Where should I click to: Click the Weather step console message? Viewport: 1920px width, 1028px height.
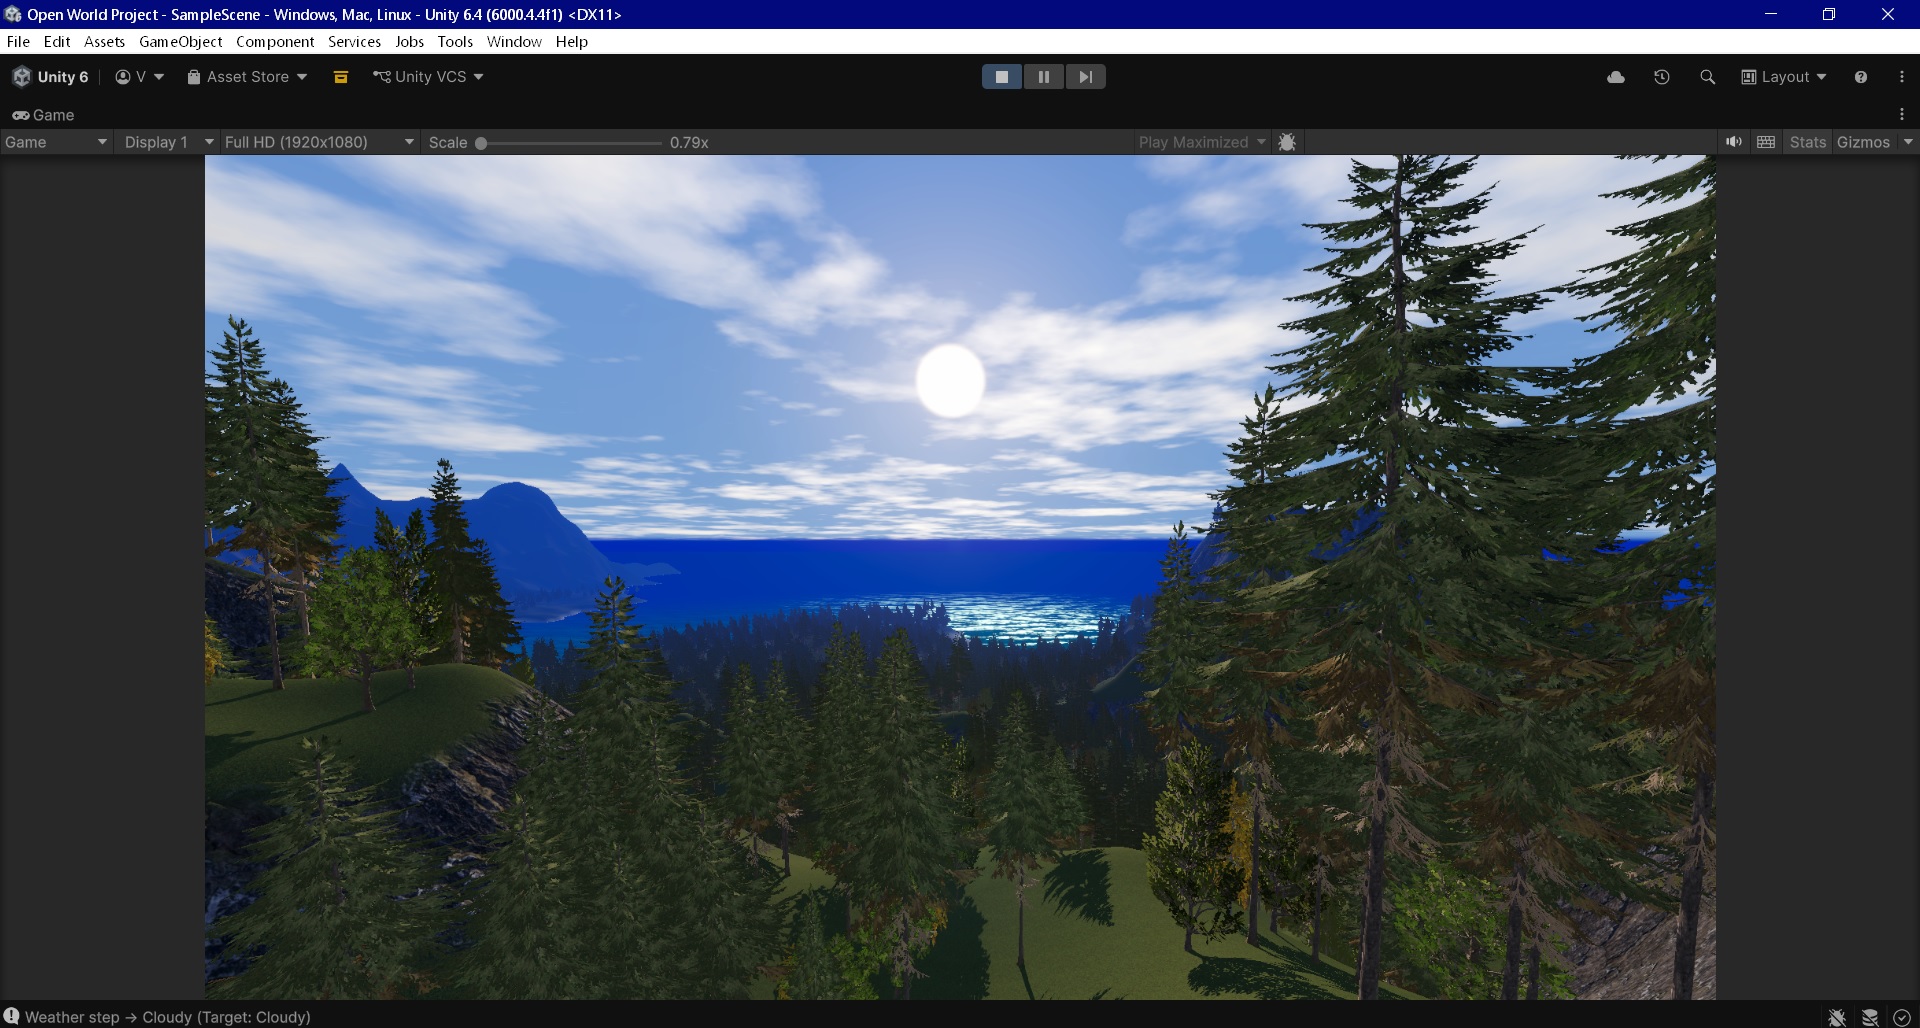click(168, 1017)
